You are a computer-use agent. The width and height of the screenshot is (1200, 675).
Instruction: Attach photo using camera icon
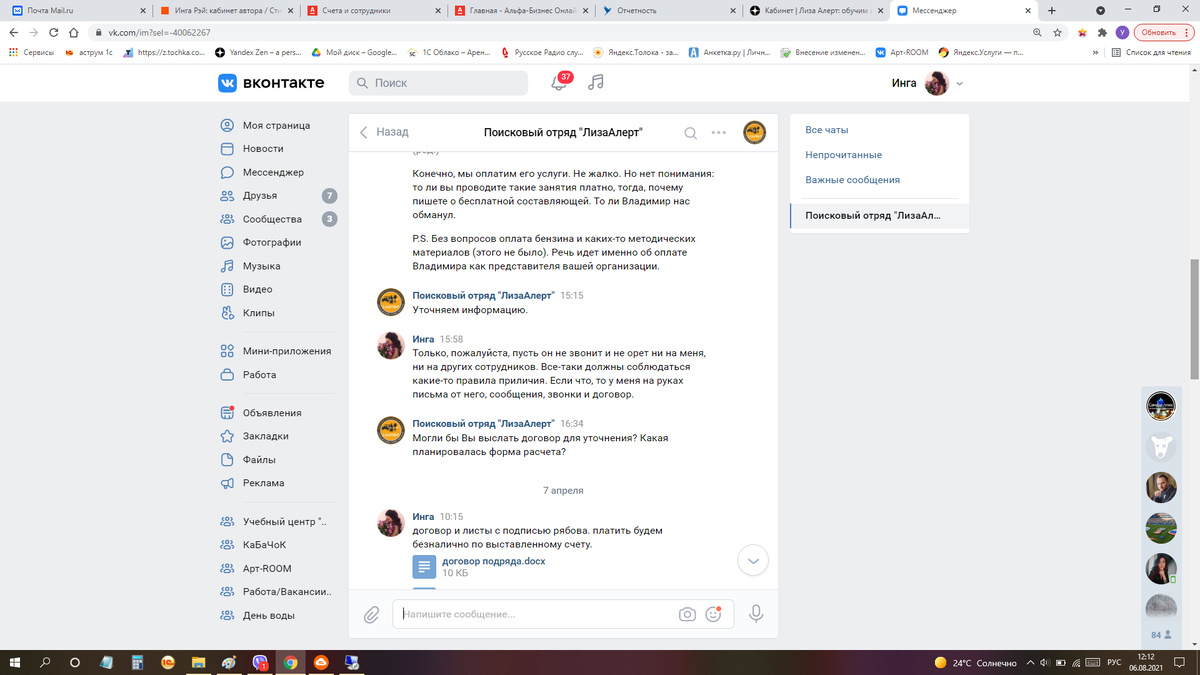[x=687, y=614]
